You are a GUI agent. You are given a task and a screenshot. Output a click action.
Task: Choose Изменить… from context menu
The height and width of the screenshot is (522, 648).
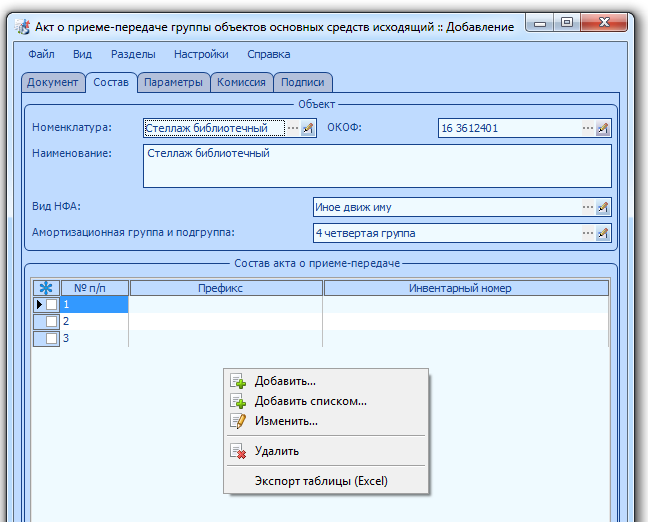click(x=326, y=421)
